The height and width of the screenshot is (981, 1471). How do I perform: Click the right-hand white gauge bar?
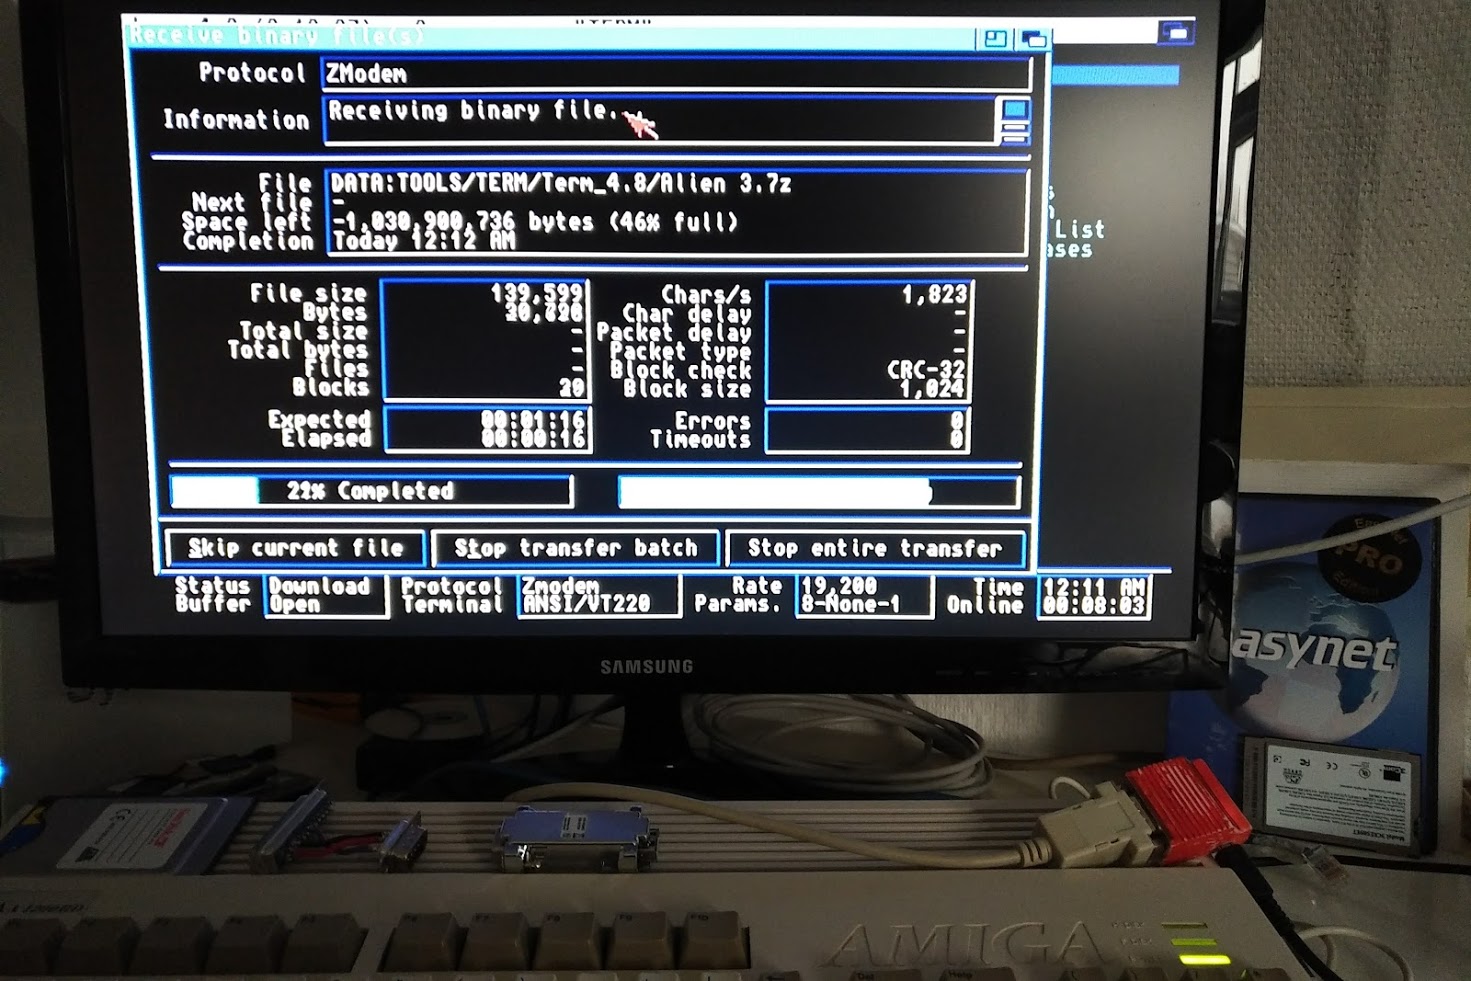pos(819,492)
